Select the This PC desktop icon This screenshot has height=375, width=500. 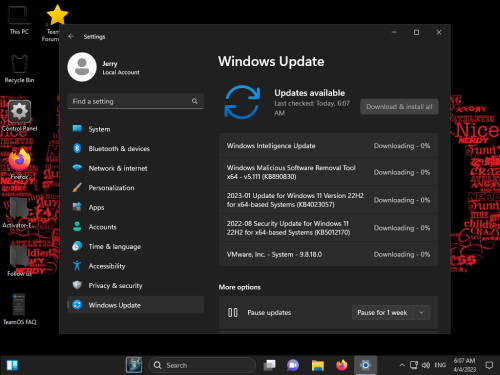click(19, 20)
